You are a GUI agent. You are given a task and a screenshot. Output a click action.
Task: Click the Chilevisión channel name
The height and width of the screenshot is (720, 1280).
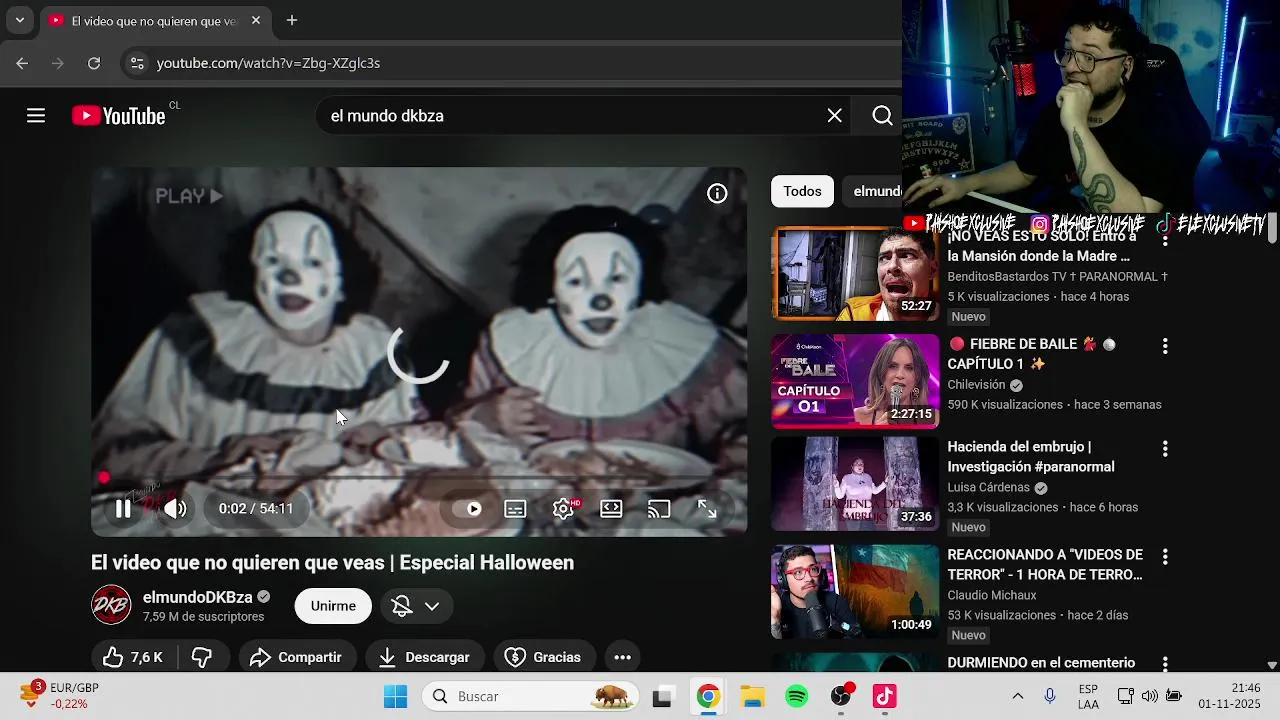(976, 385)
